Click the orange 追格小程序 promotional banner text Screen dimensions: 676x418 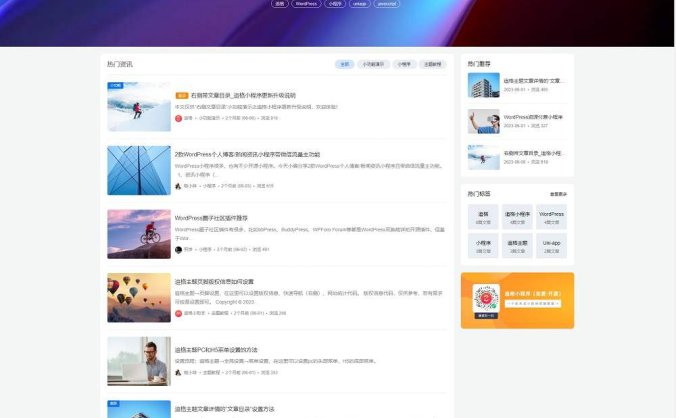(533, 294)
